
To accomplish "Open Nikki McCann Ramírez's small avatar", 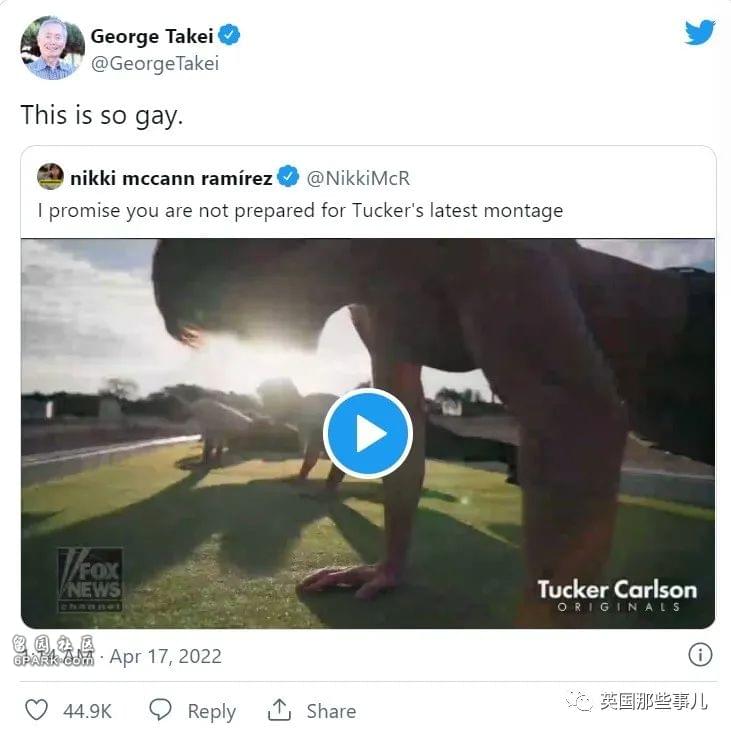I will coord(50,176).
